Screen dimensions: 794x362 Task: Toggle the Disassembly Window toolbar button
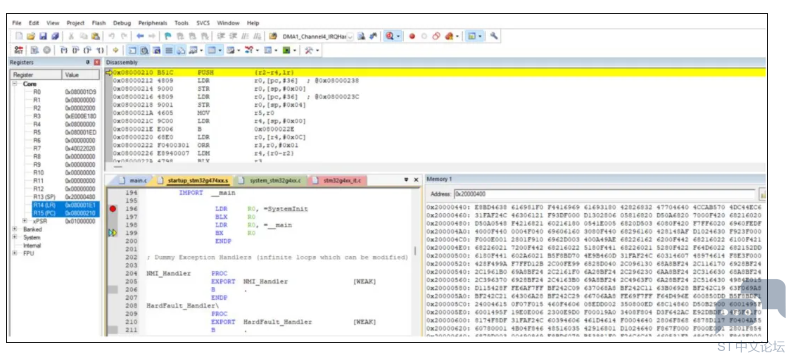click(144, 50)
